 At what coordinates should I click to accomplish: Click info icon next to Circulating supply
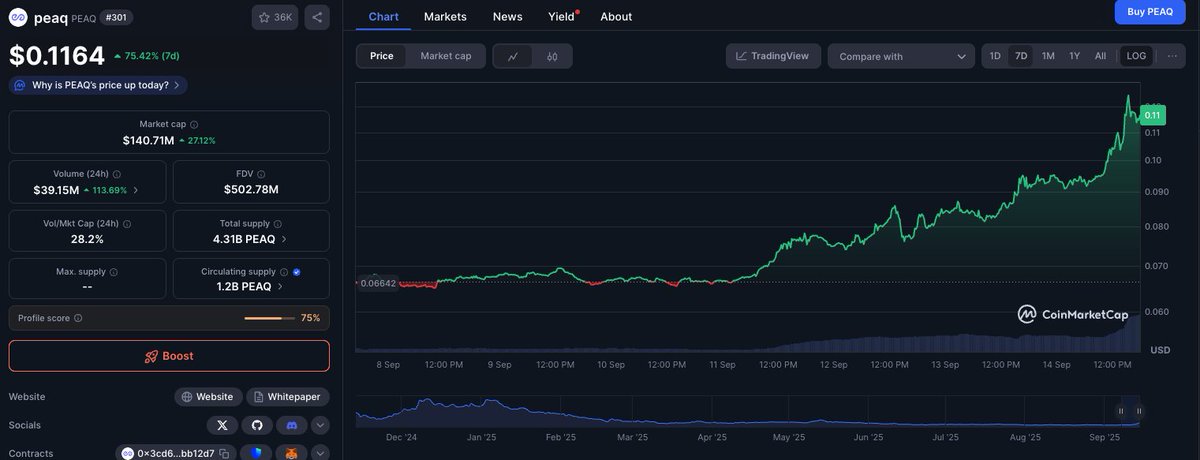(x=284, y=272)
